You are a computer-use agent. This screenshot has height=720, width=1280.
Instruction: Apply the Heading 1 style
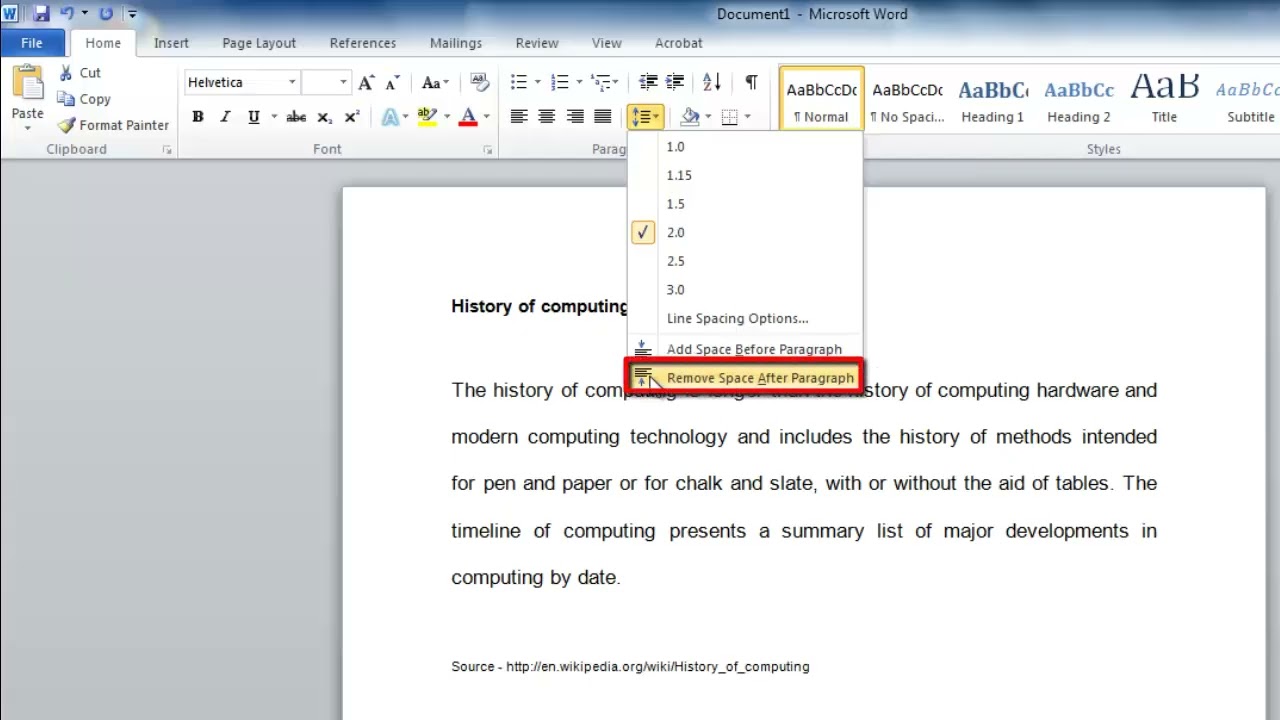click(x=993, y=100)
